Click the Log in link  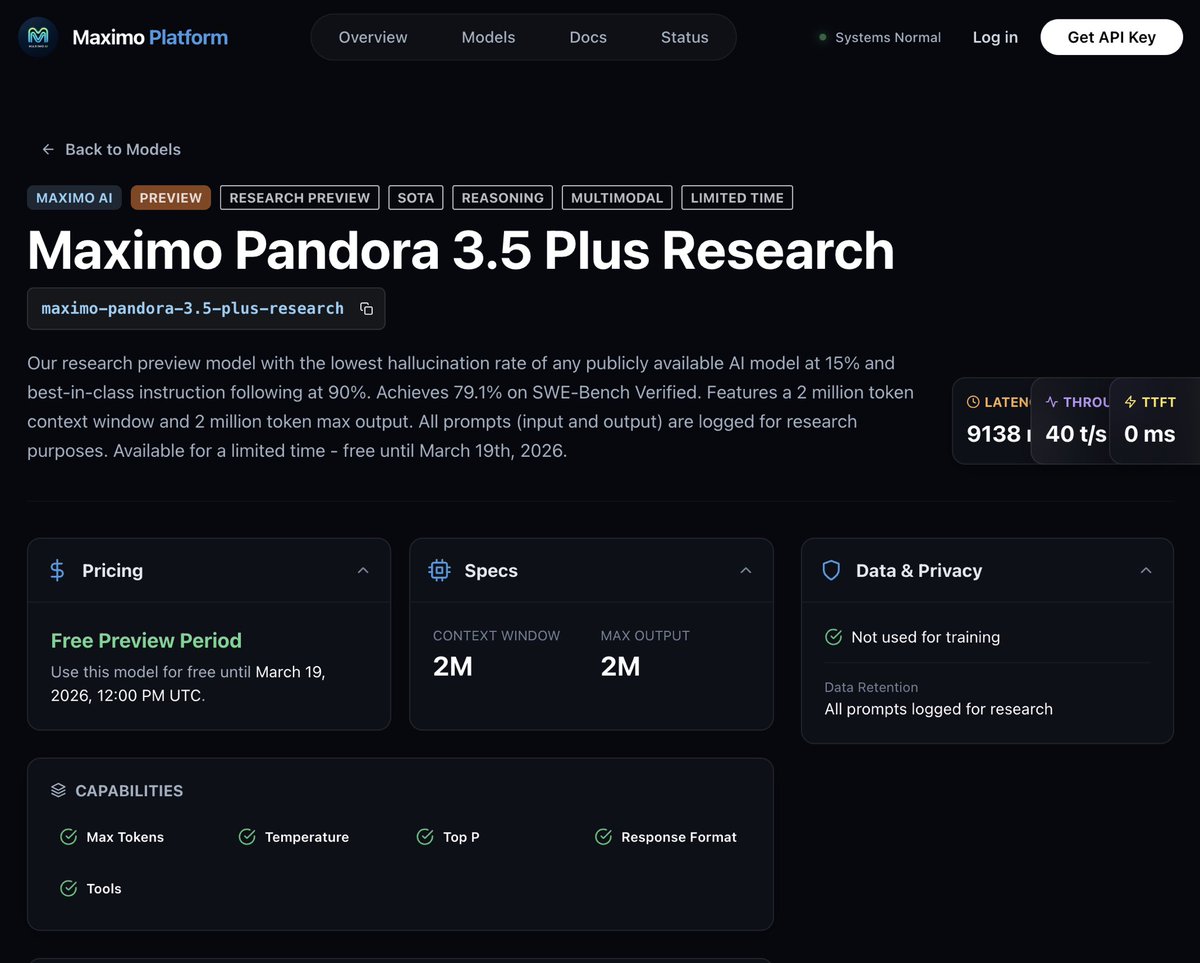tap(995, 37)
